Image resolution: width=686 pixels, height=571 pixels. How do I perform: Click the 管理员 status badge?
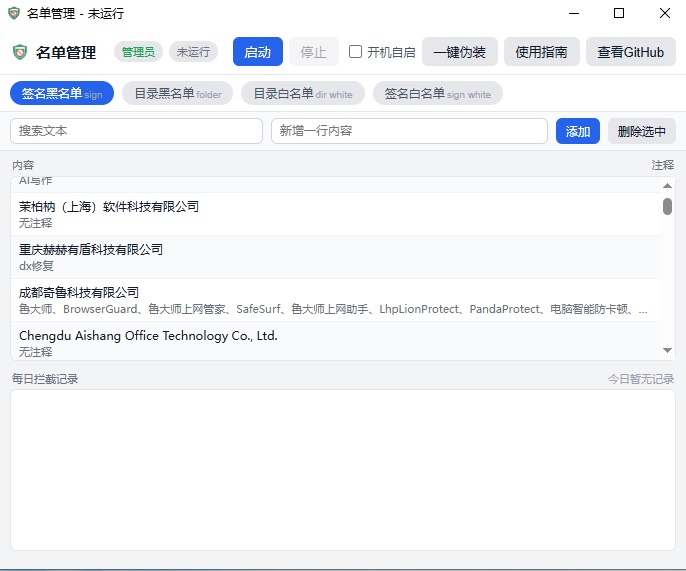(x=138, y=52)
